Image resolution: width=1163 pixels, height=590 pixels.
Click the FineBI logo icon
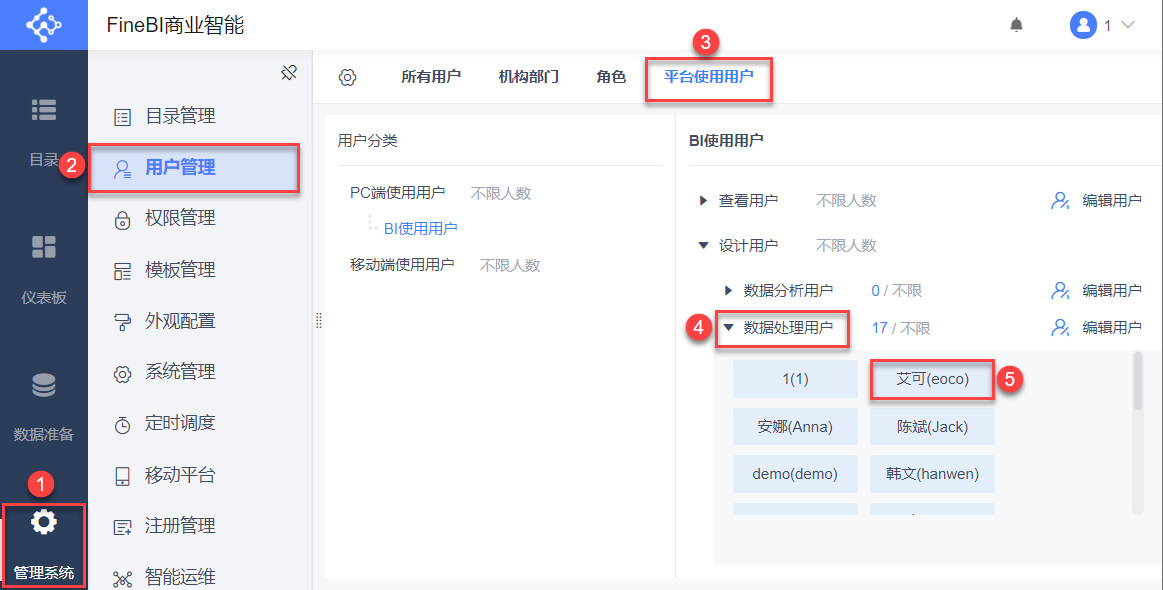pos(44,25)
